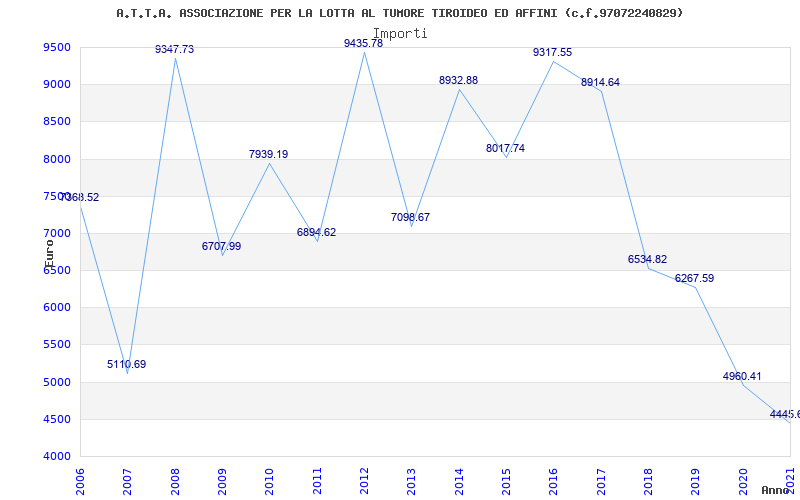Click the 6894.62 data label

pos(316,232)
